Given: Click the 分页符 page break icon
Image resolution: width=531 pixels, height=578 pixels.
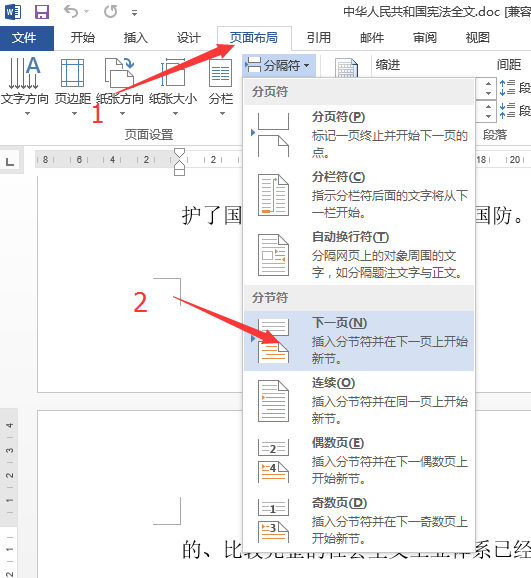Looking at the screenshot, I should [273, 135].
